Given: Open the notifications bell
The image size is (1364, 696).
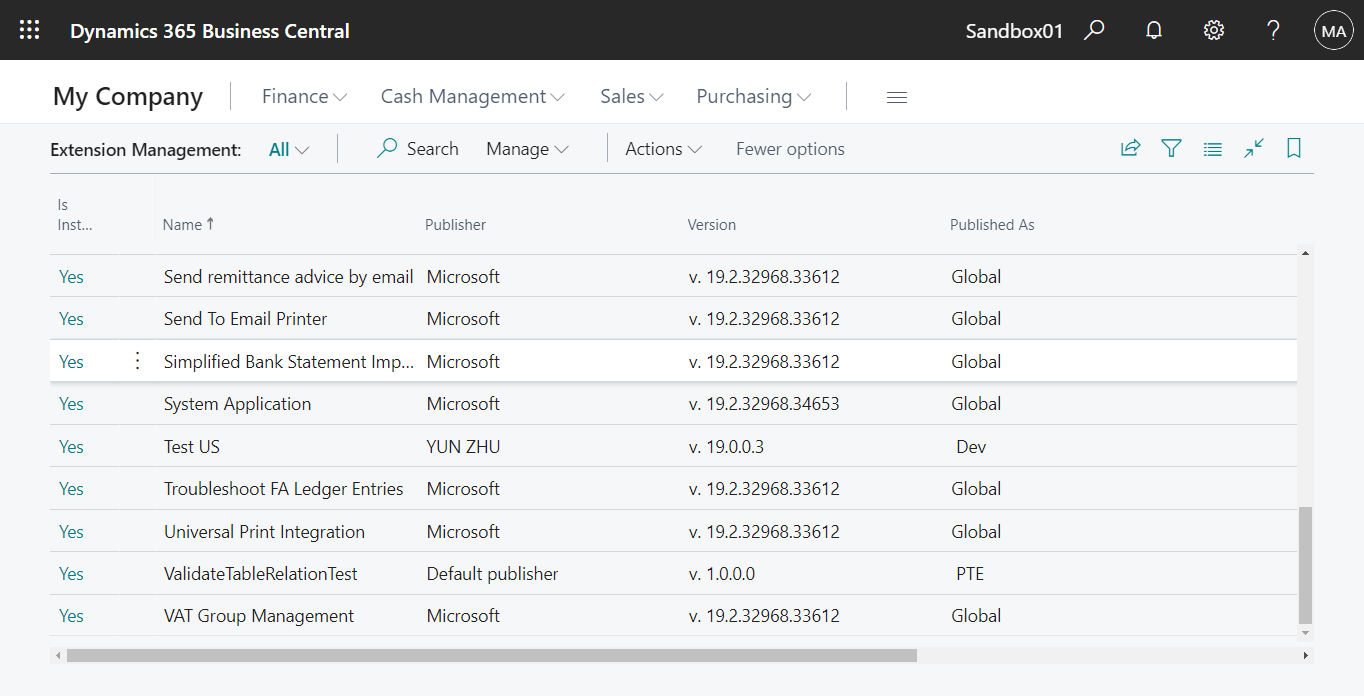Looking at the screenshot, I should (1153, 30).
